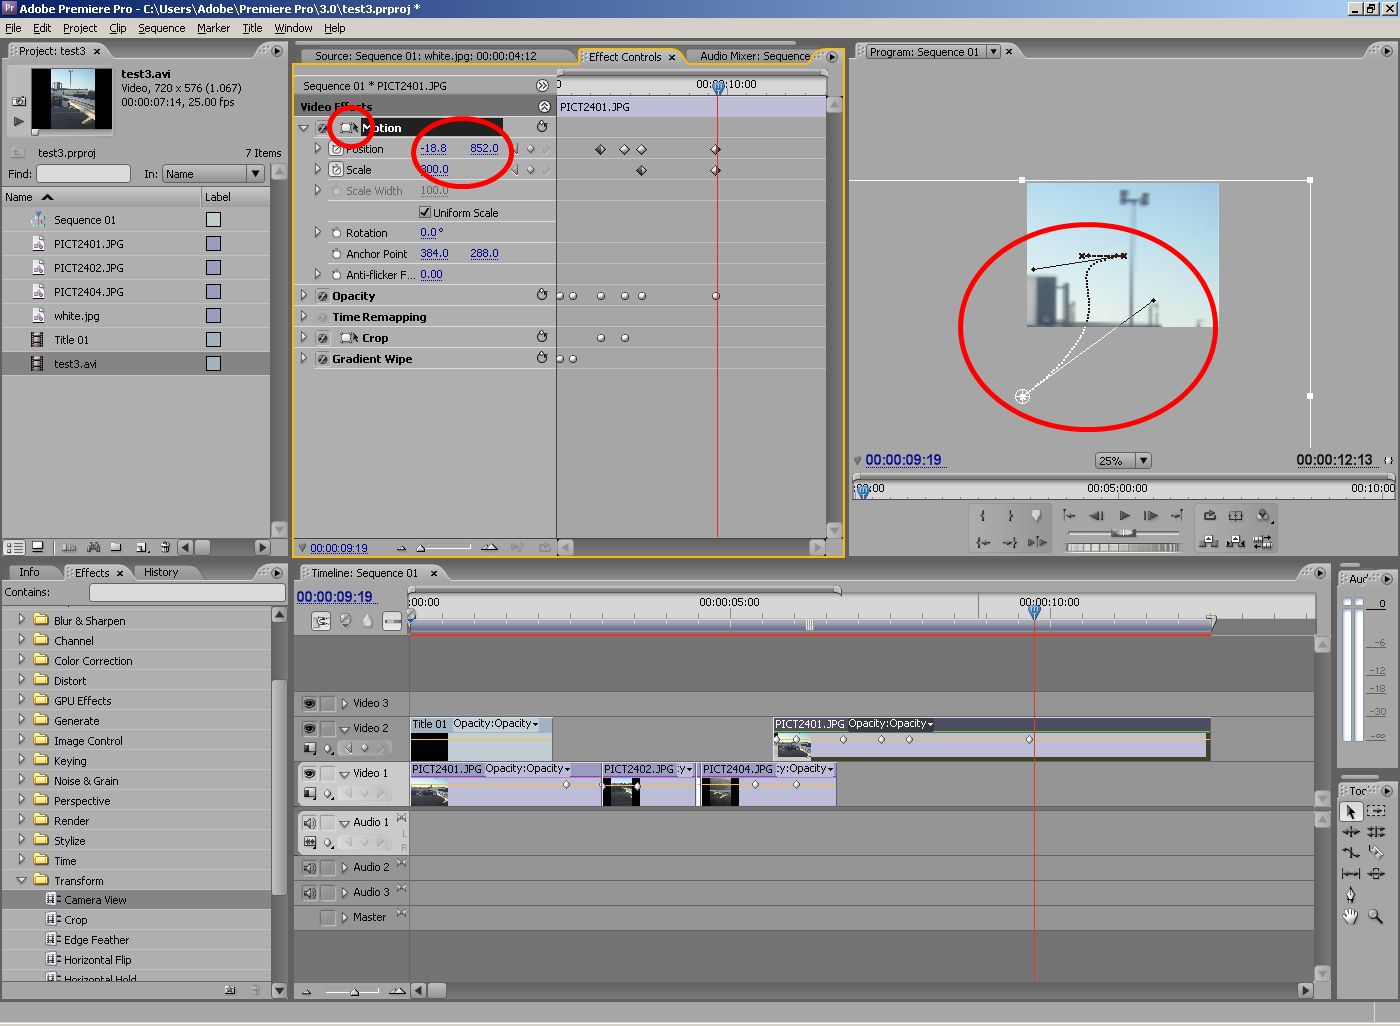Viewport: 1400px width, 1026px height.
Task: Open the Sequence menu
Action: 161,28
